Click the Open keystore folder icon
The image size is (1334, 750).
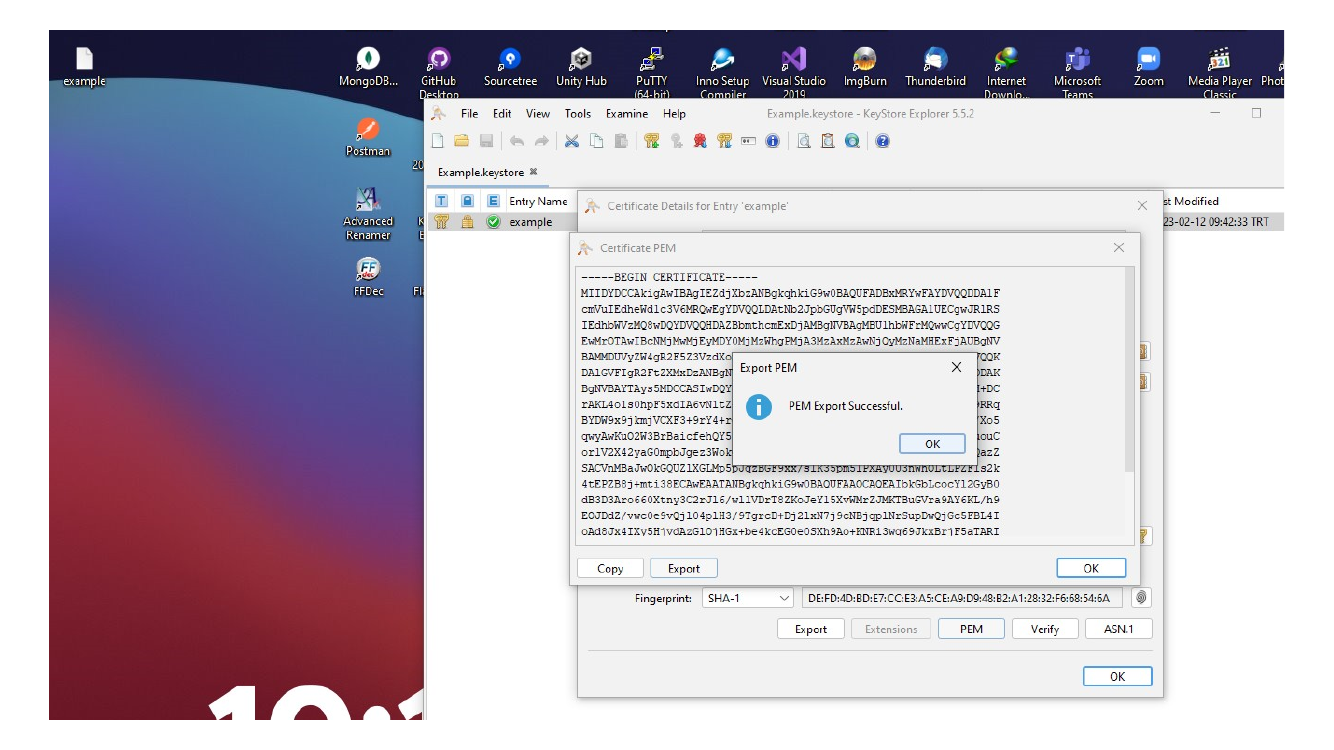461,141
